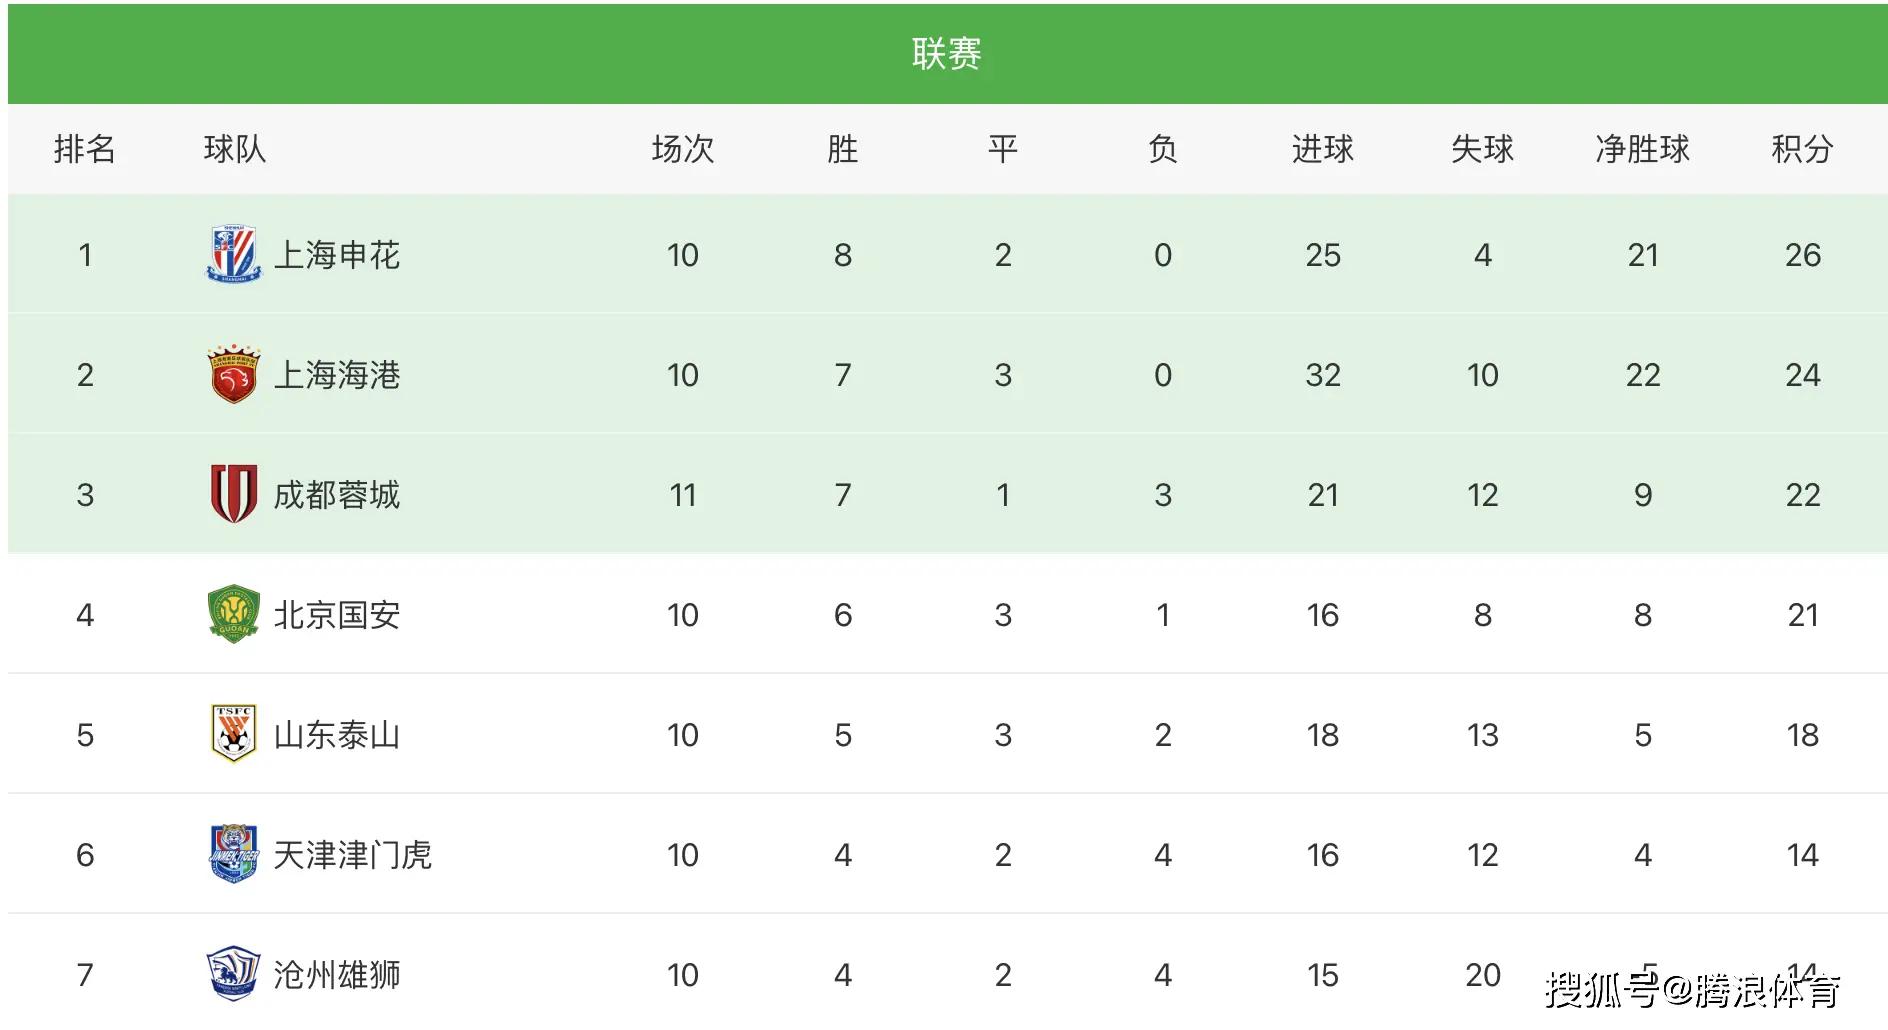Click the 场次 matches column header

click(x=682, y=149)
